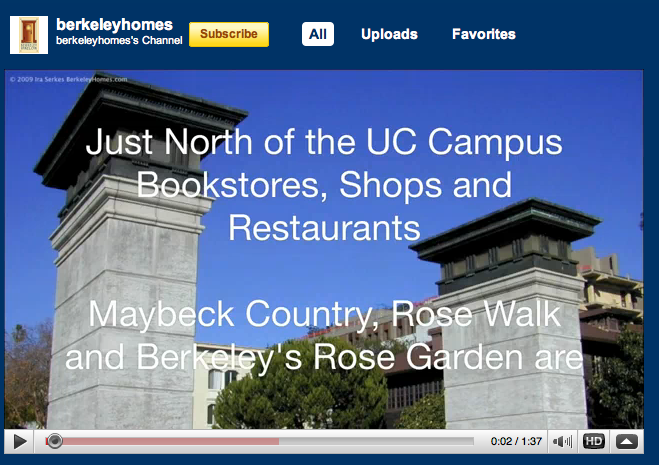Subscribe to the berkeleyhomes channel
659x465 pixels.
229,34
